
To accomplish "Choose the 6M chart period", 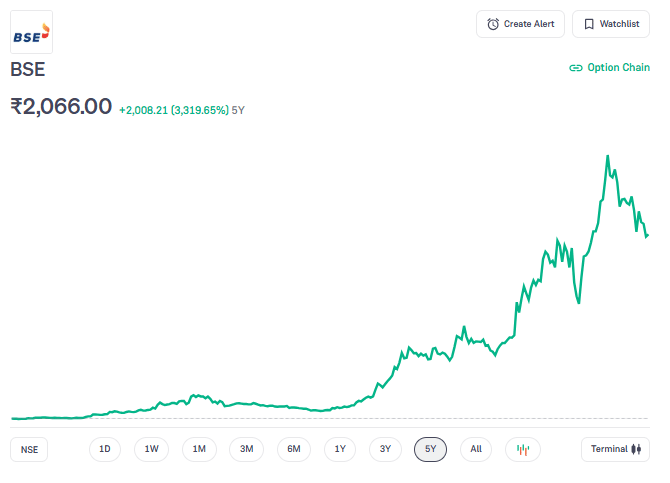I will [294, 449].
